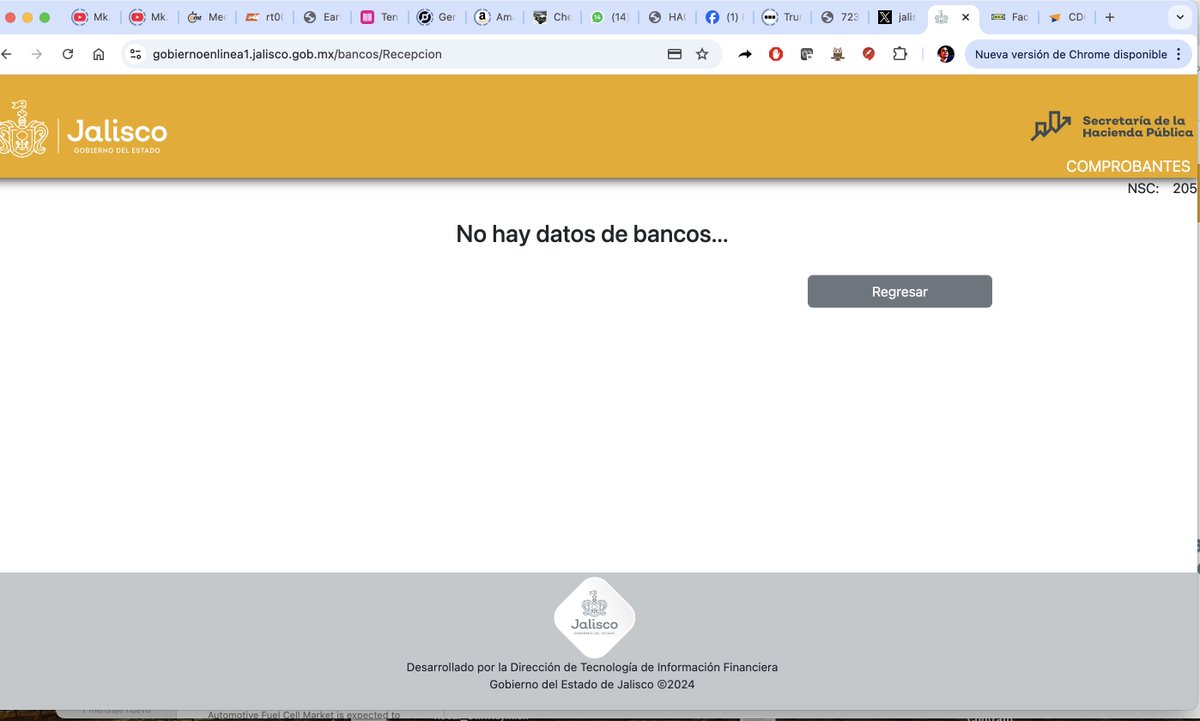Open site information icon in address bar
This screenshot has width=1200, height=721.
[136, 54]
